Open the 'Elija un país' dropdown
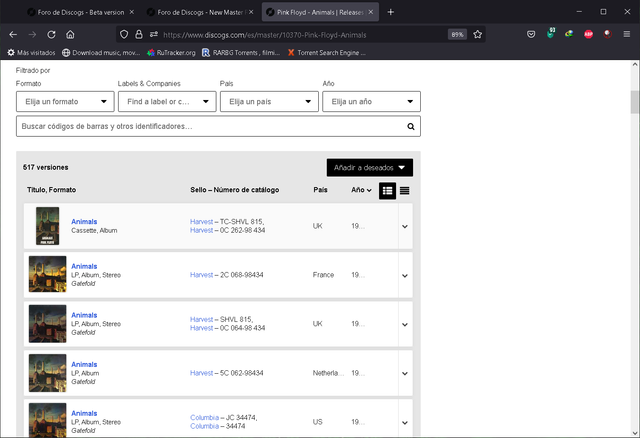 coord(269,102)
